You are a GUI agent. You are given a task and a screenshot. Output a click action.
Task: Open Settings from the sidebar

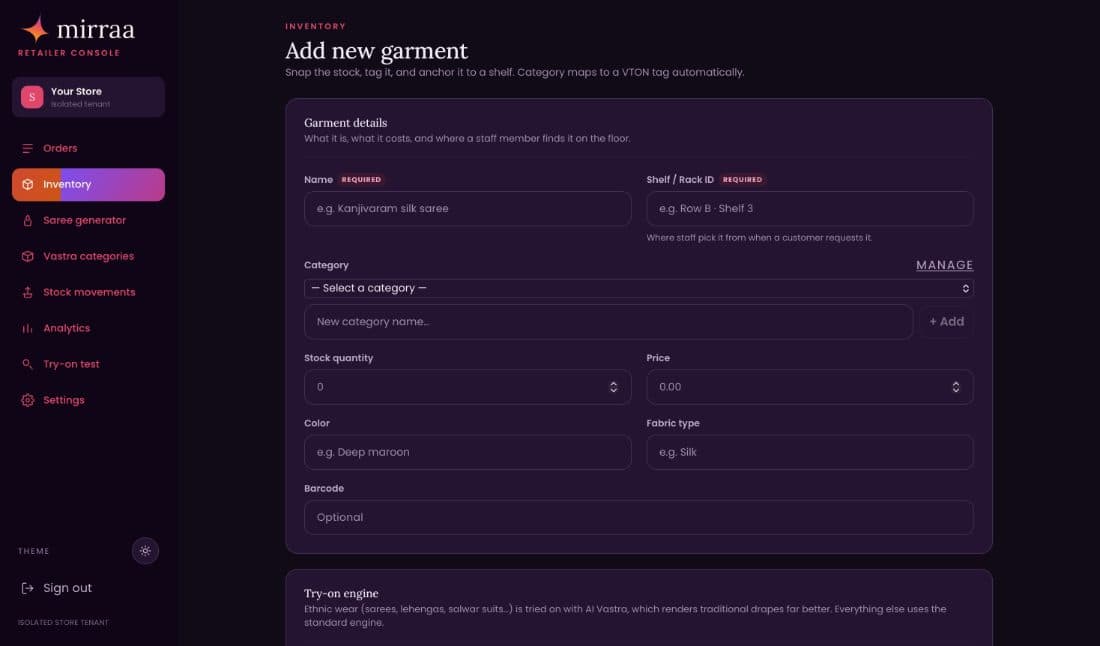pos(88,401)
